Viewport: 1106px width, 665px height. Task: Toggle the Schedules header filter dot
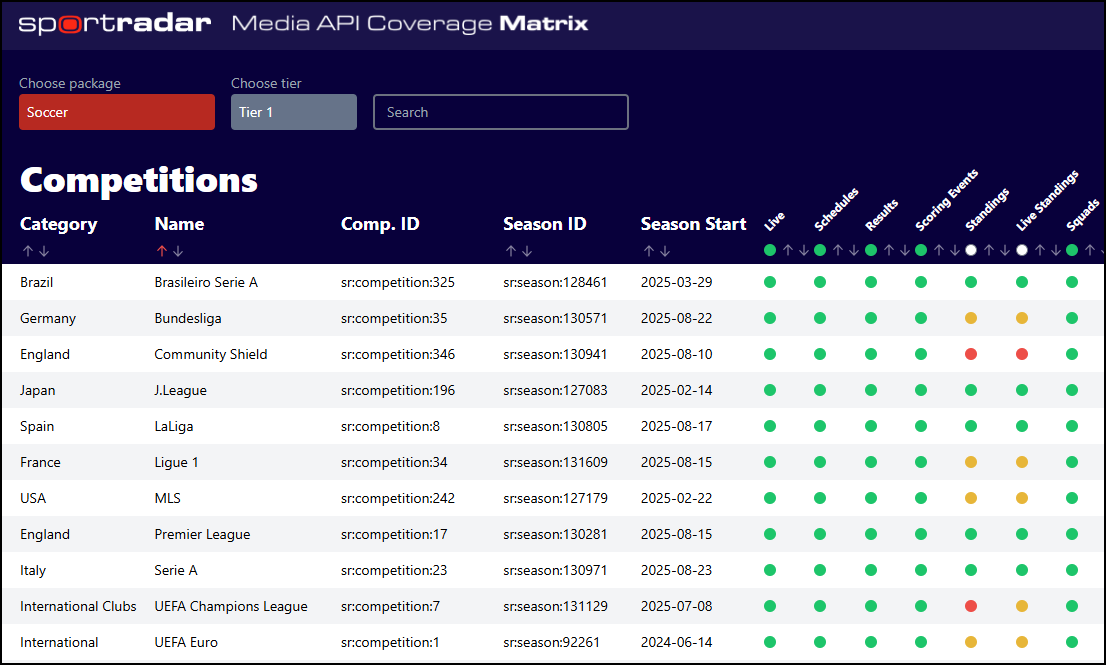pos(820,250)
